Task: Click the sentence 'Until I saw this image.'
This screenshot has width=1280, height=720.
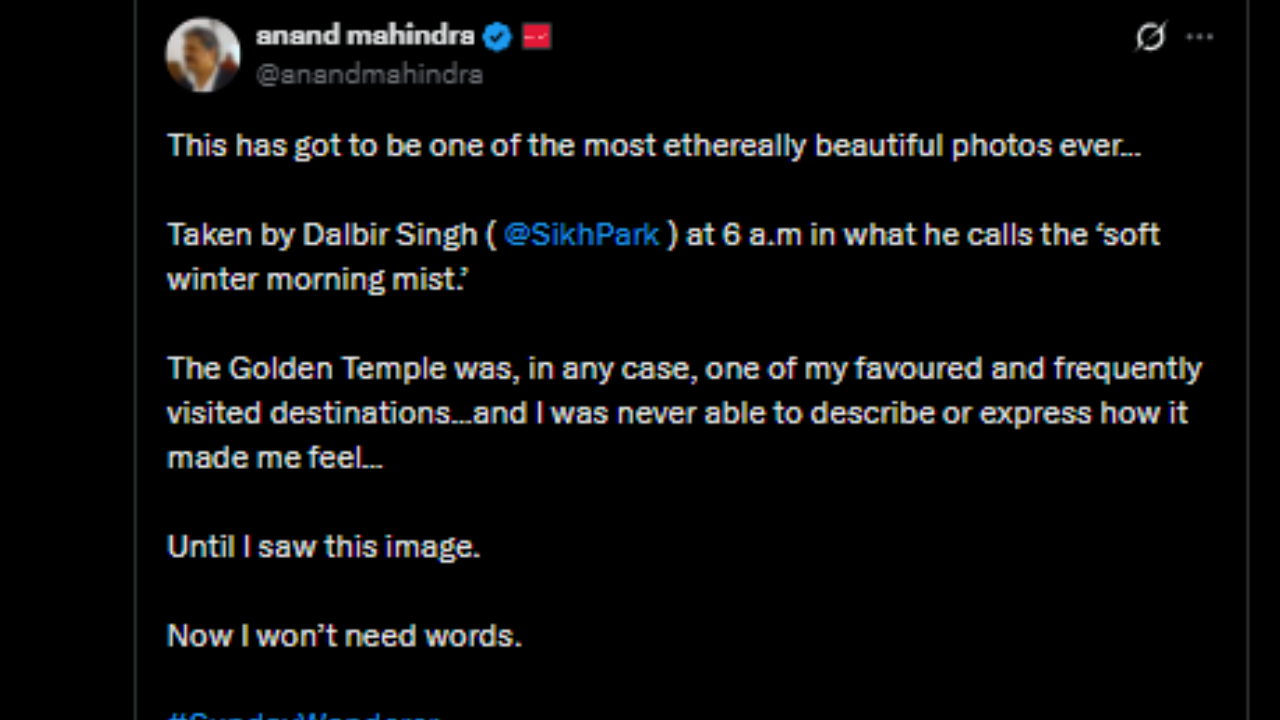Action: tap(323, 547)
